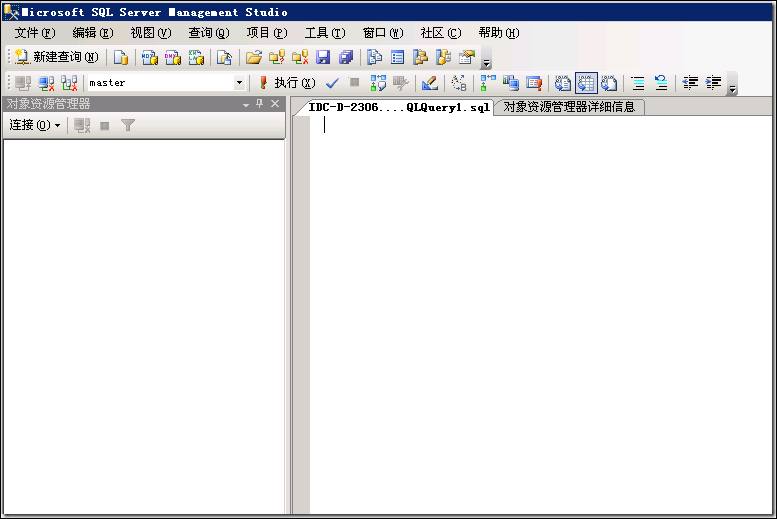The height and width of the screenshot is (519, 777).
Task: Start an Analysis Services MDX Query
Action: [150, 57]
